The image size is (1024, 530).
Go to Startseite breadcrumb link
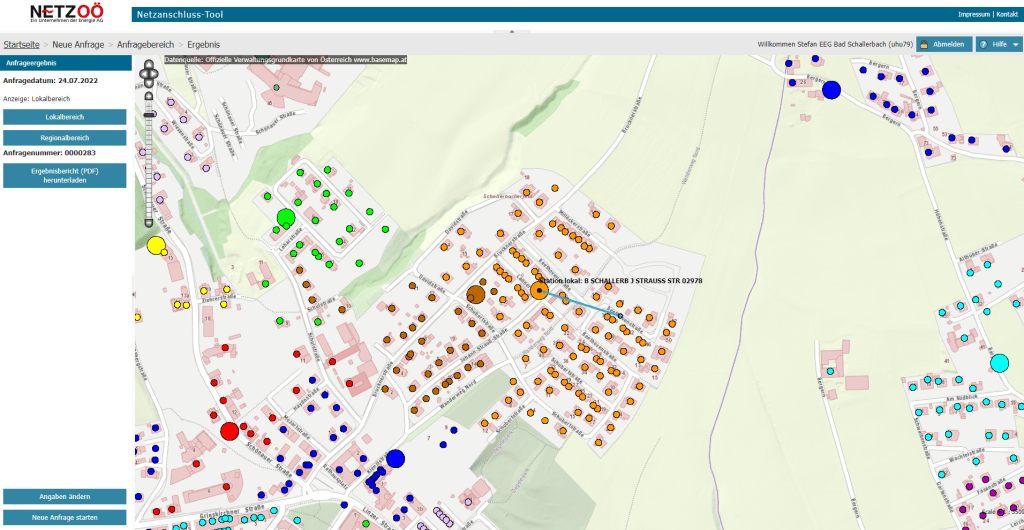22,45
